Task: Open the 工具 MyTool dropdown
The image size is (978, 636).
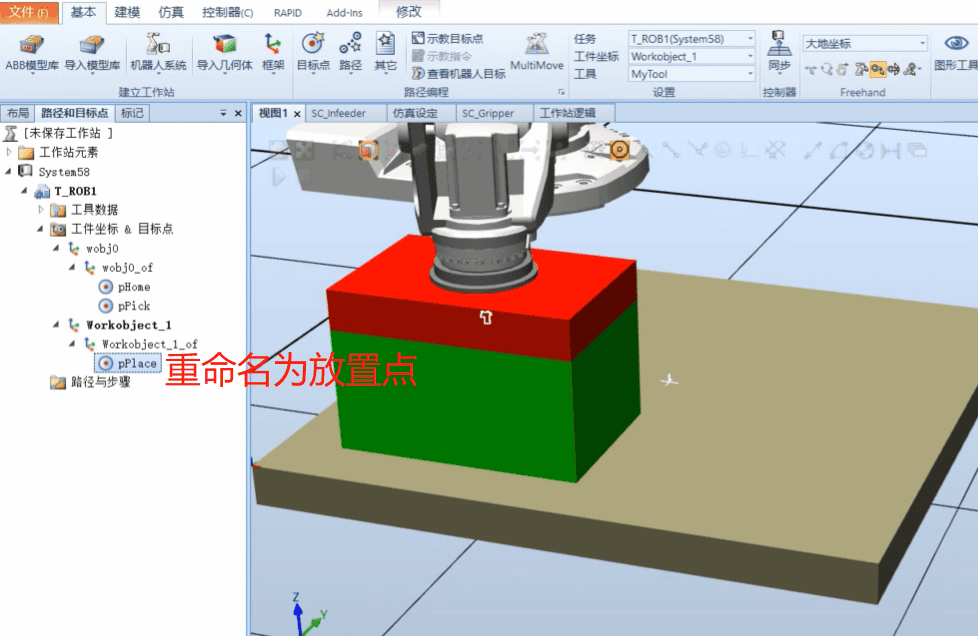Action: point(692,74)
